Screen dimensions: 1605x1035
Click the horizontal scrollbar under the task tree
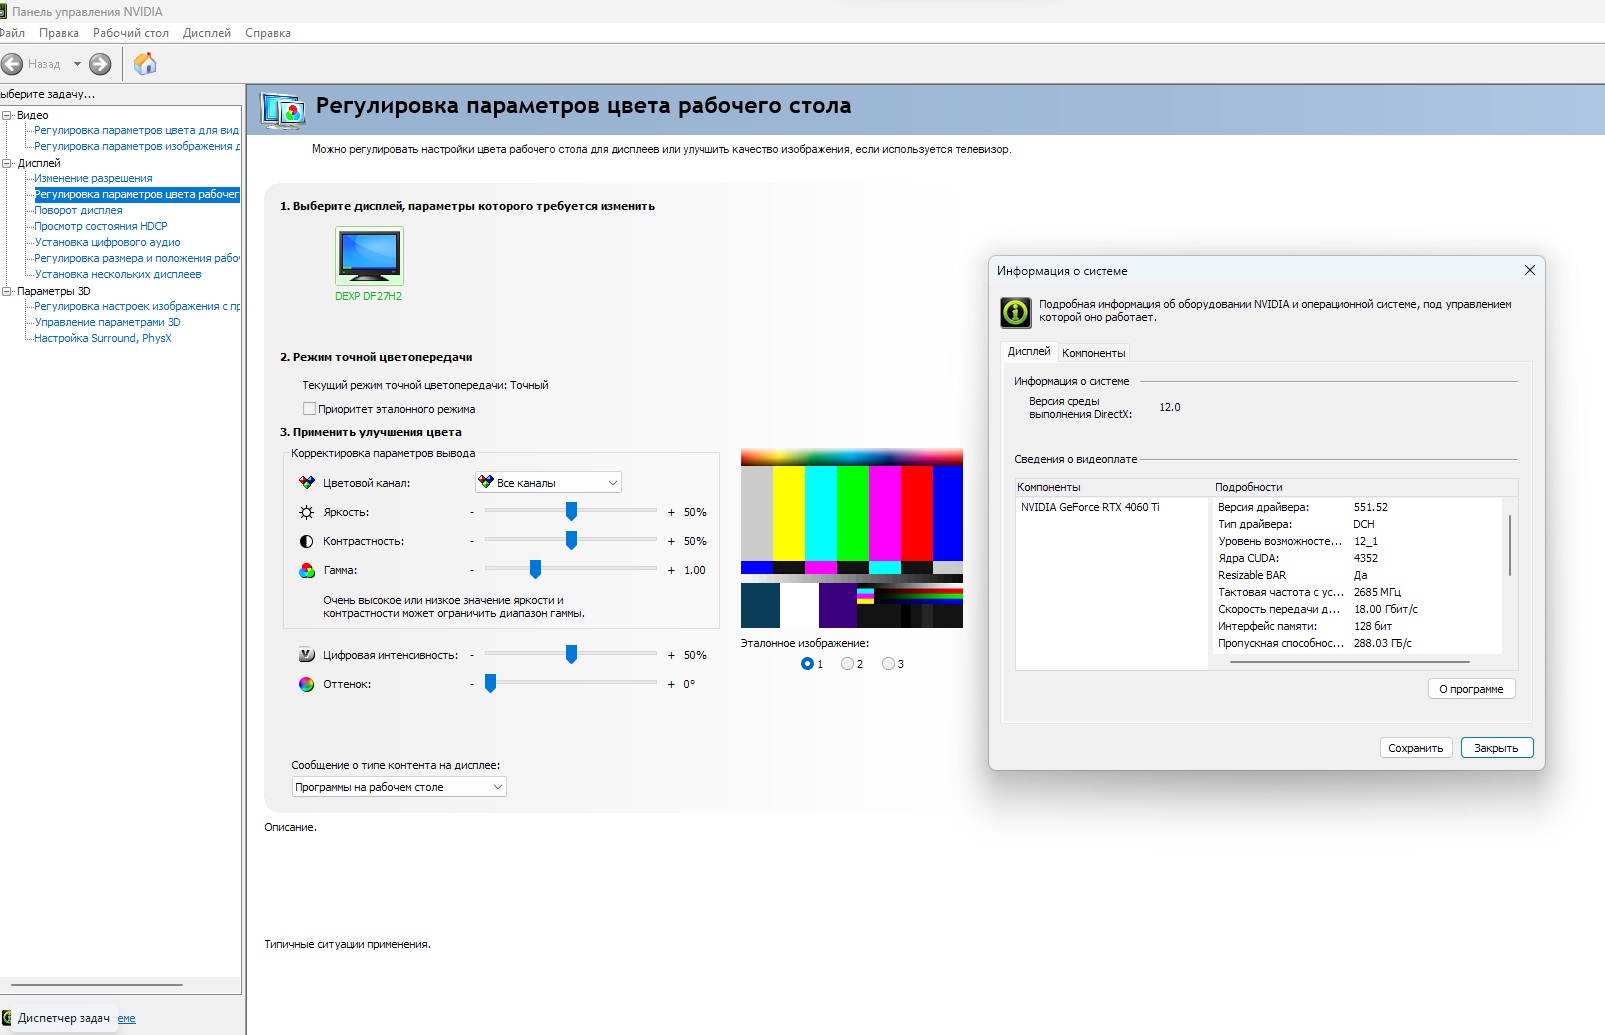97,985
